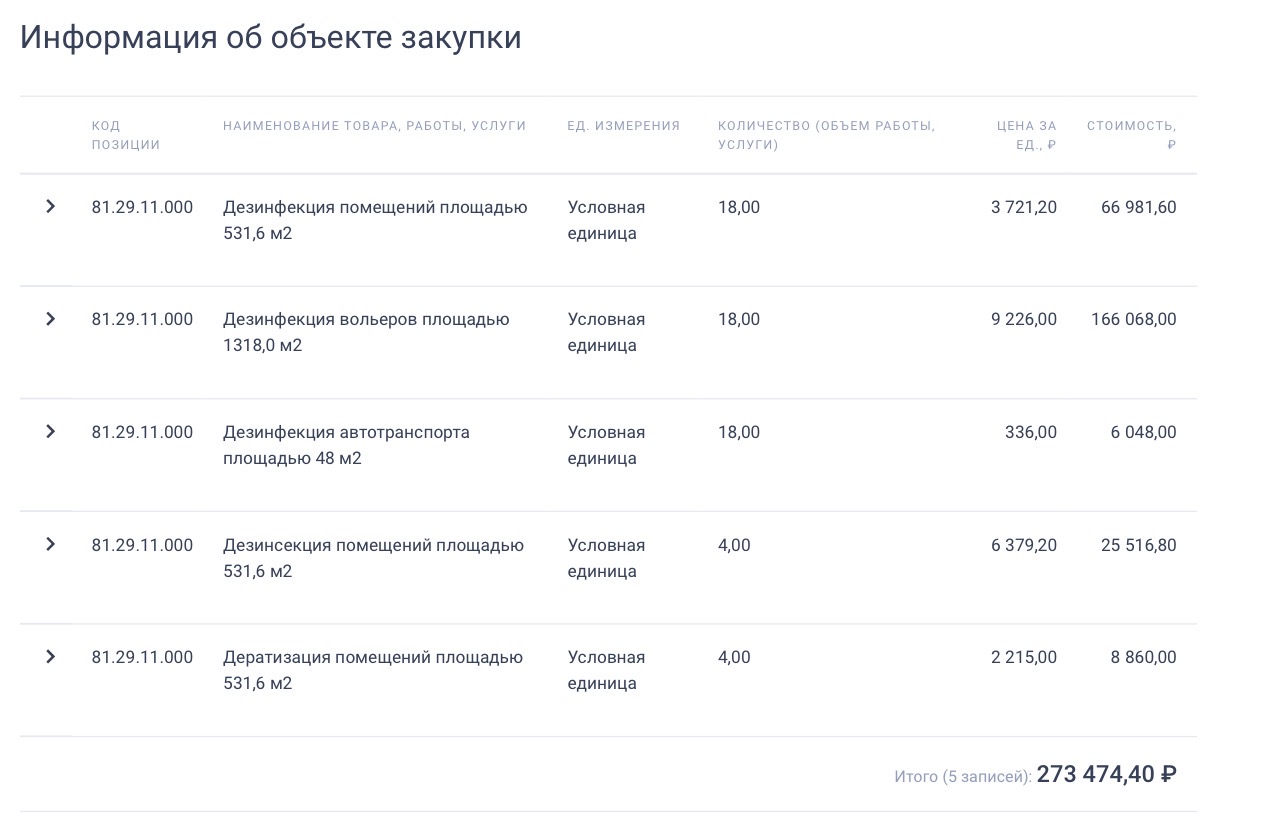Click 'Наименование товара, работы, услуги' column header
Viewport: 1266px width, 833px height.
pyautogui.click(x=374, y=126)
